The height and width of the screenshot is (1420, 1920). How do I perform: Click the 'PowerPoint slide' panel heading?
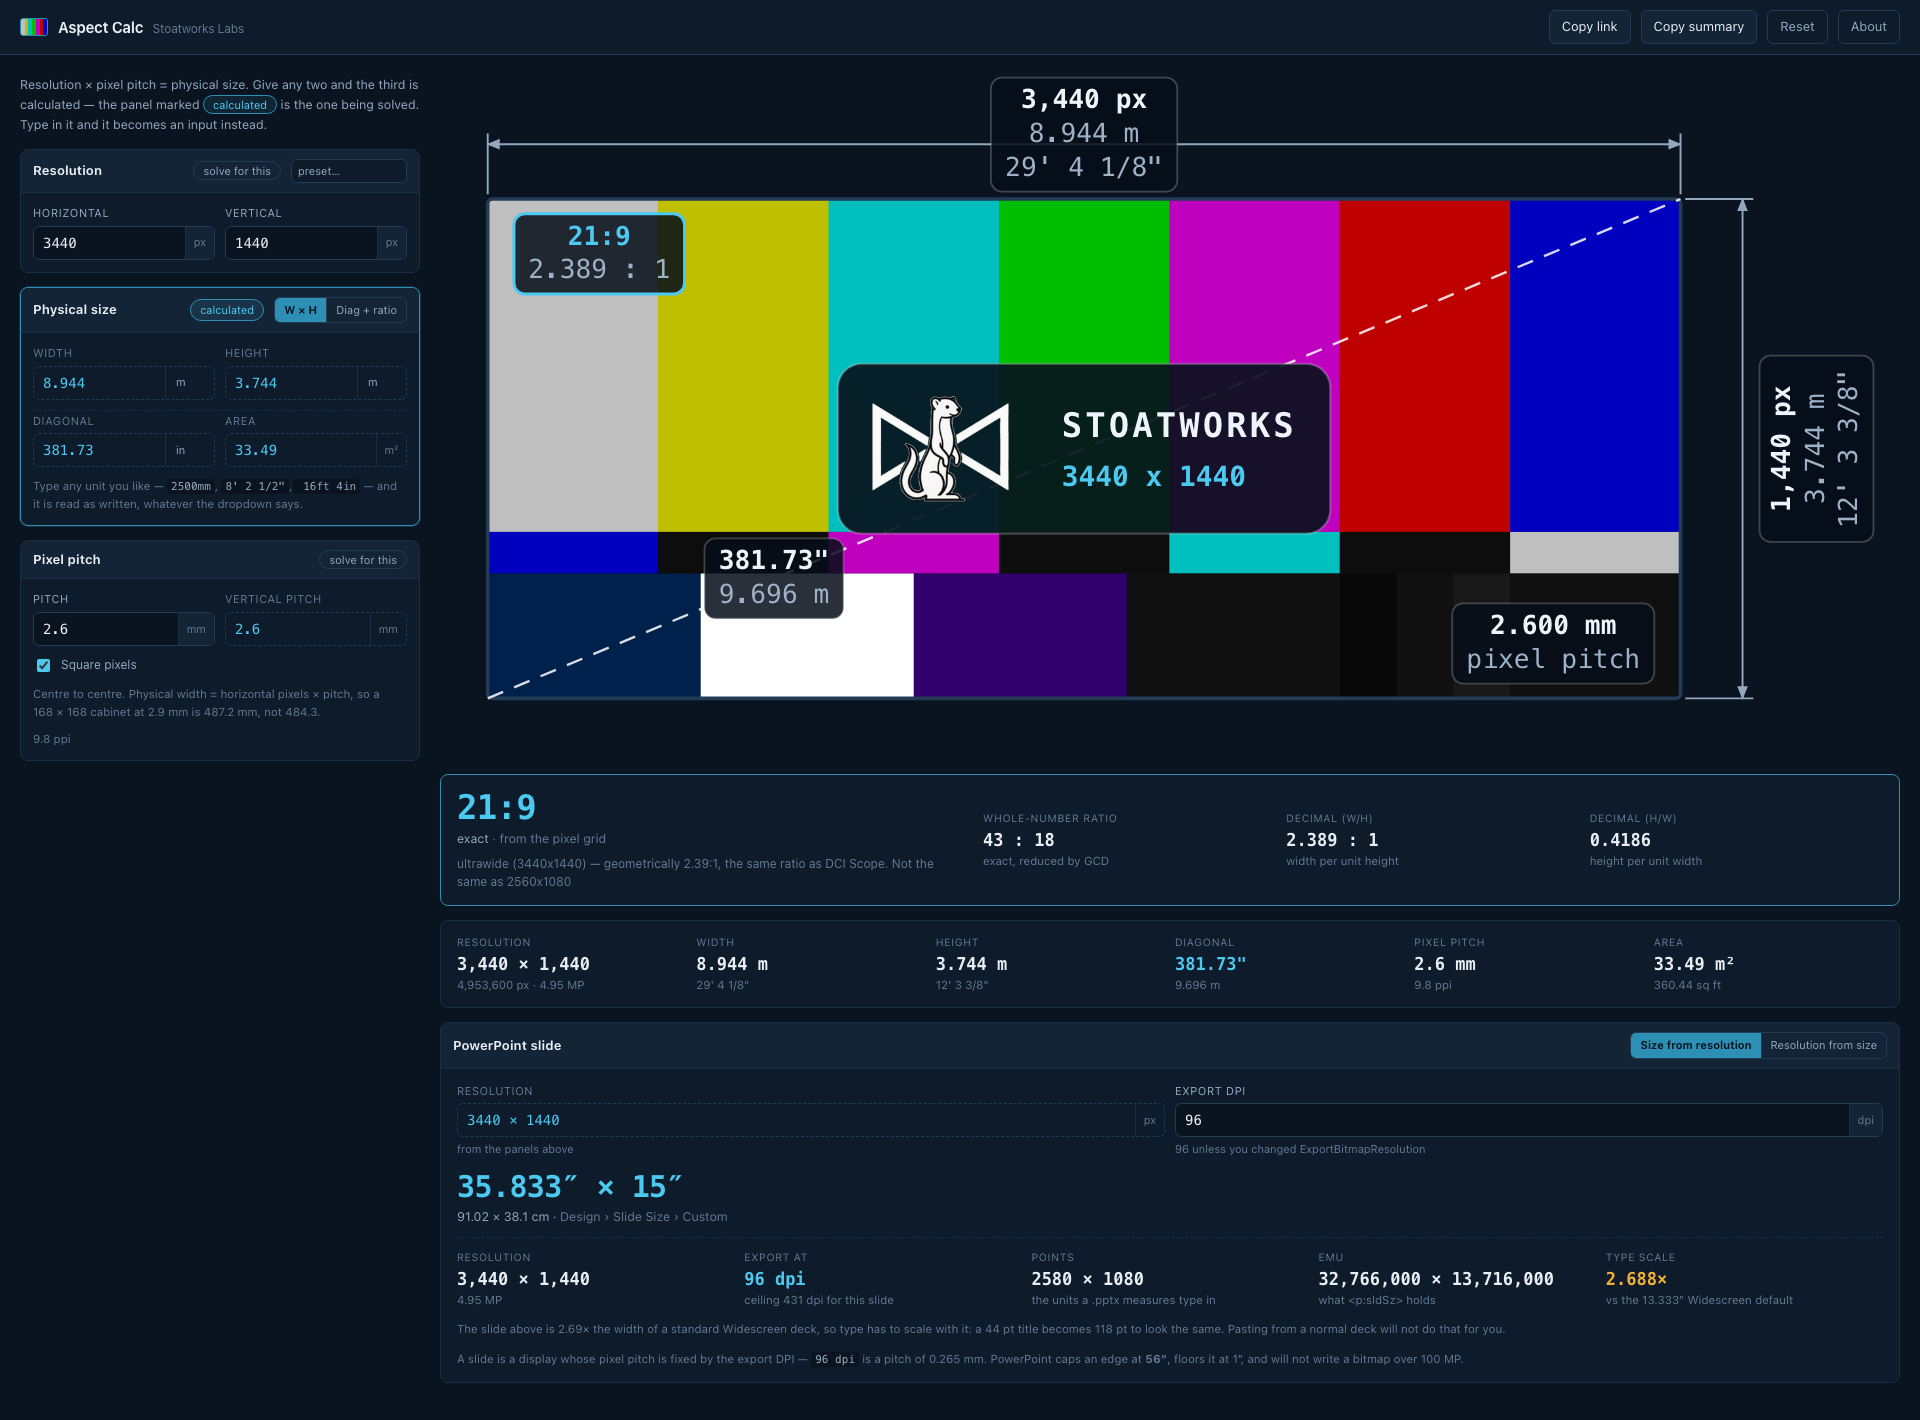point(507,1045)
